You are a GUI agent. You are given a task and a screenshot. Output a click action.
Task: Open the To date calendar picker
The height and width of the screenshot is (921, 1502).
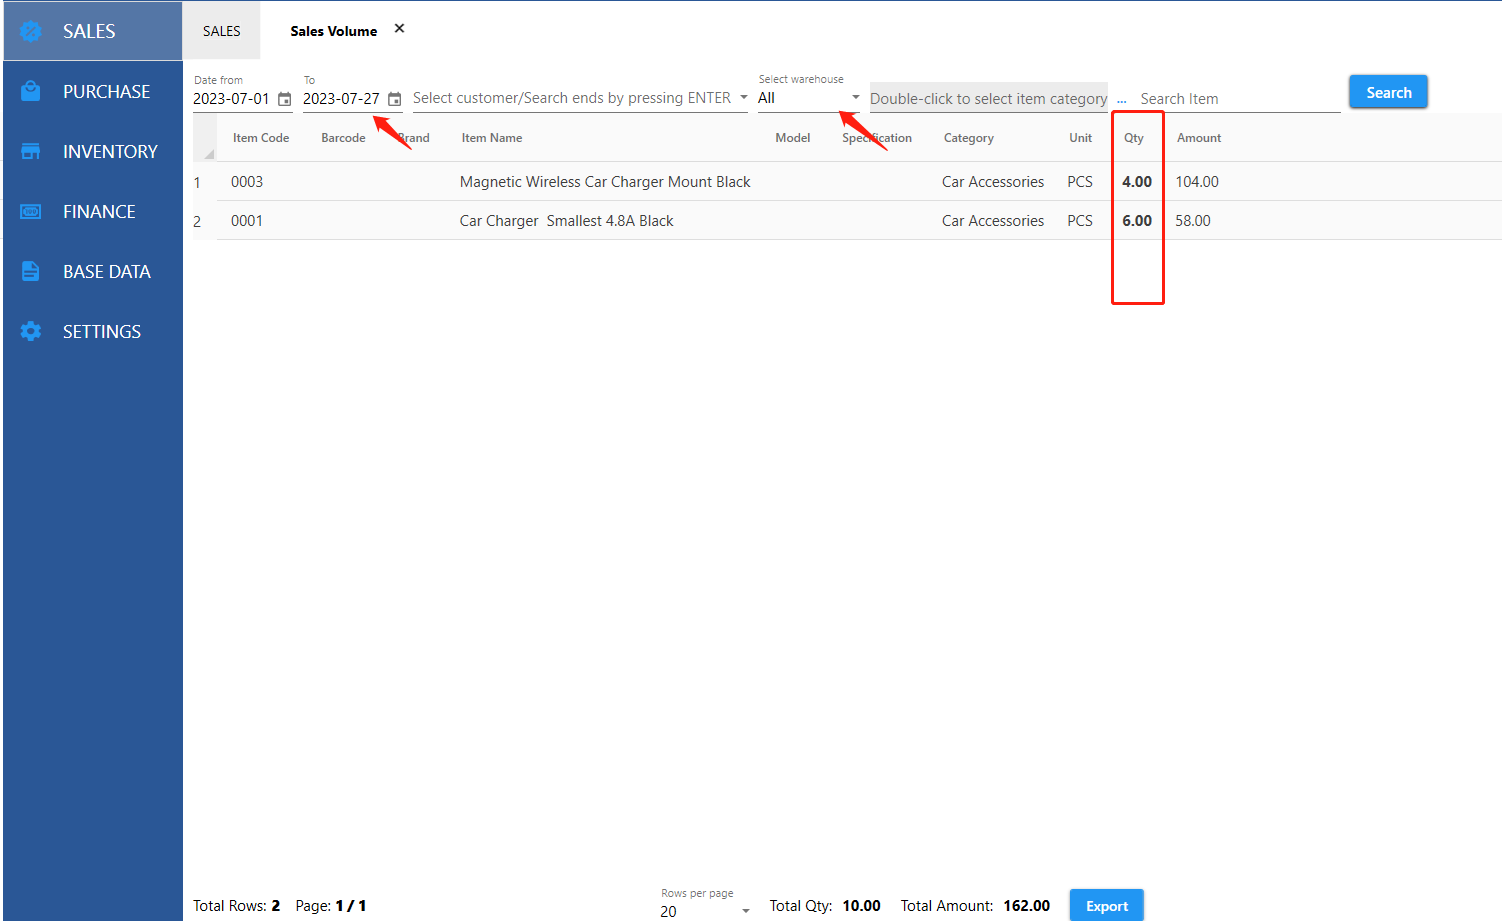coord(395,99)
